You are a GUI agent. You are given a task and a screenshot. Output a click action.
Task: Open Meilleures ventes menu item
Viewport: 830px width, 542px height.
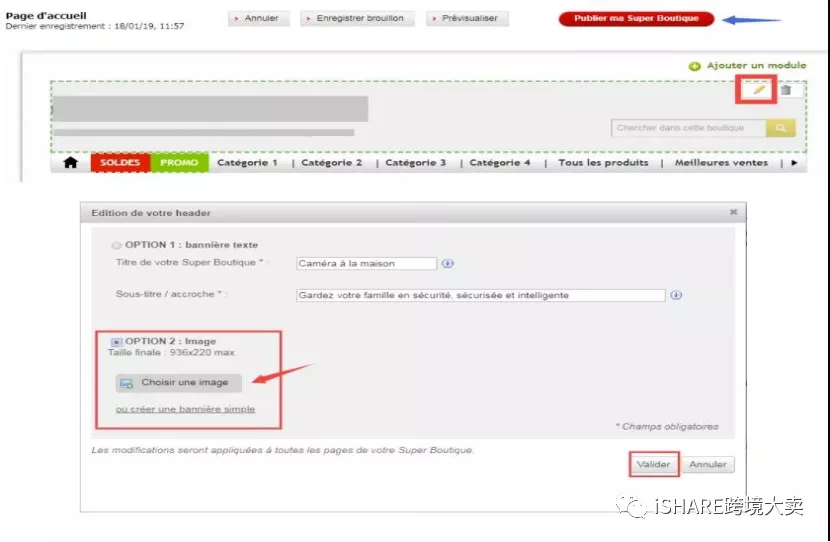click(x=721, y=162)
